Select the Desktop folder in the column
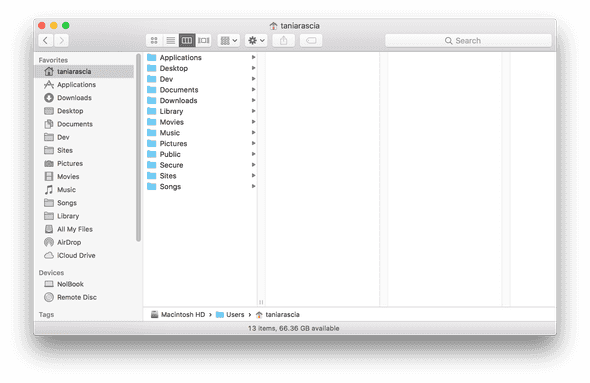This screenshot has width=590, height=383. [201, 68]
